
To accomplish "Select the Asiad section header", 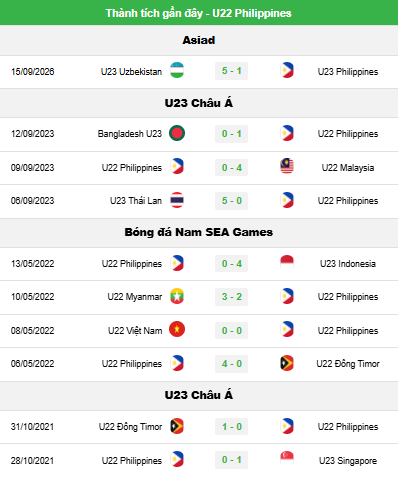I will [199, 40].
